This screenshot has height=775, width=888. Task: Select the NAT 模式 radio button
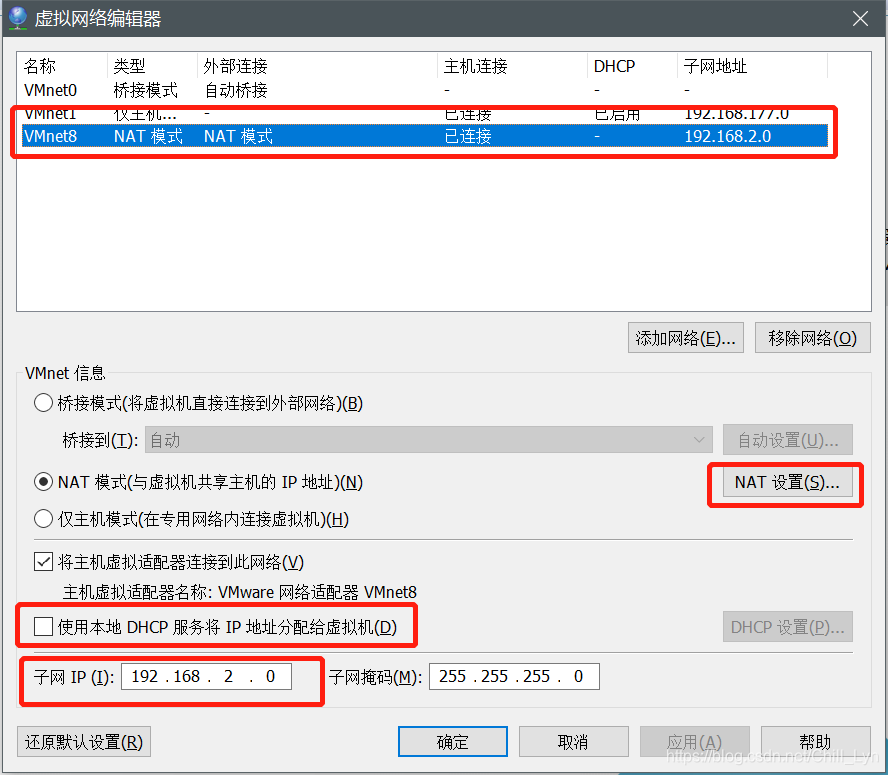[x=44, y=482]
